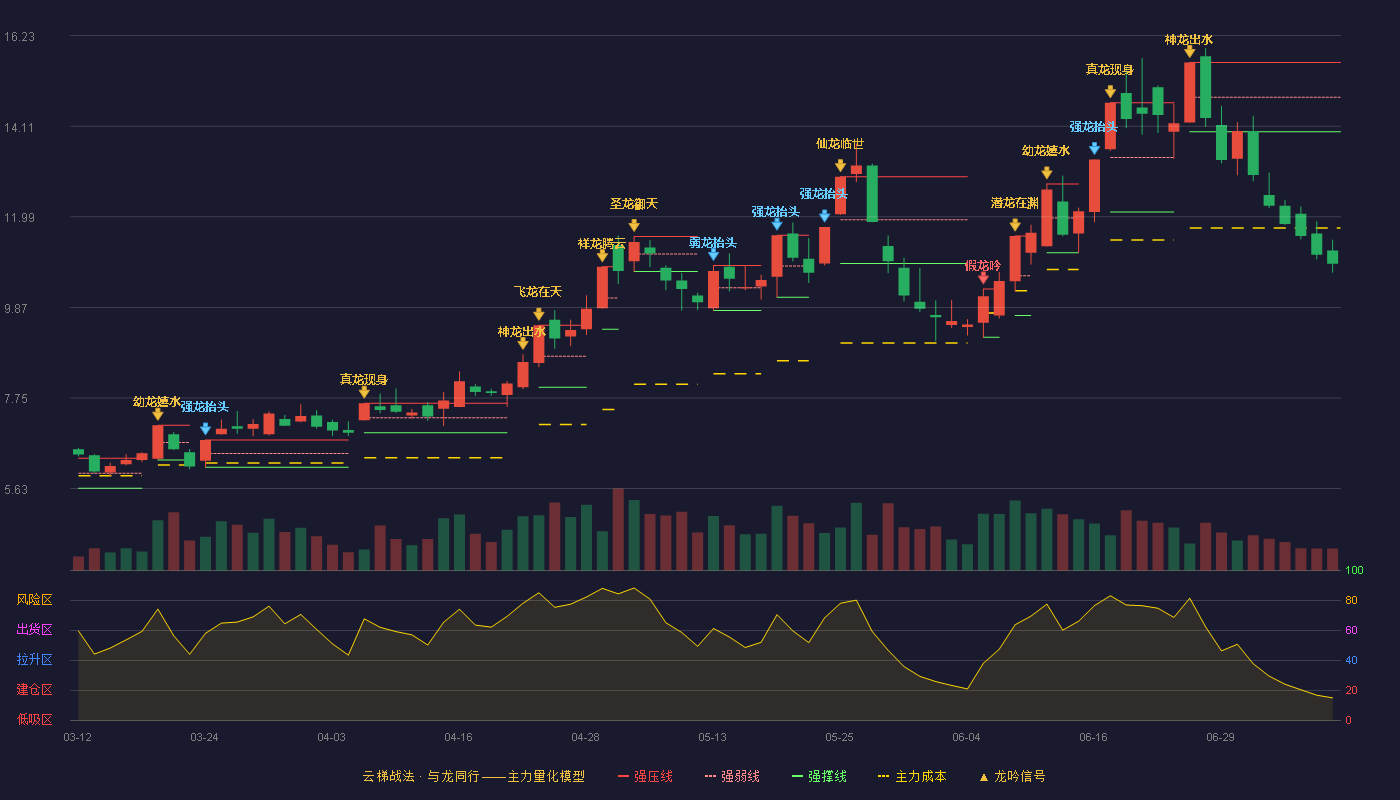Screen dimensions: 1400x800
Task: Click the 飞龙在天 signal label text
Action: (x=538, y=292)
